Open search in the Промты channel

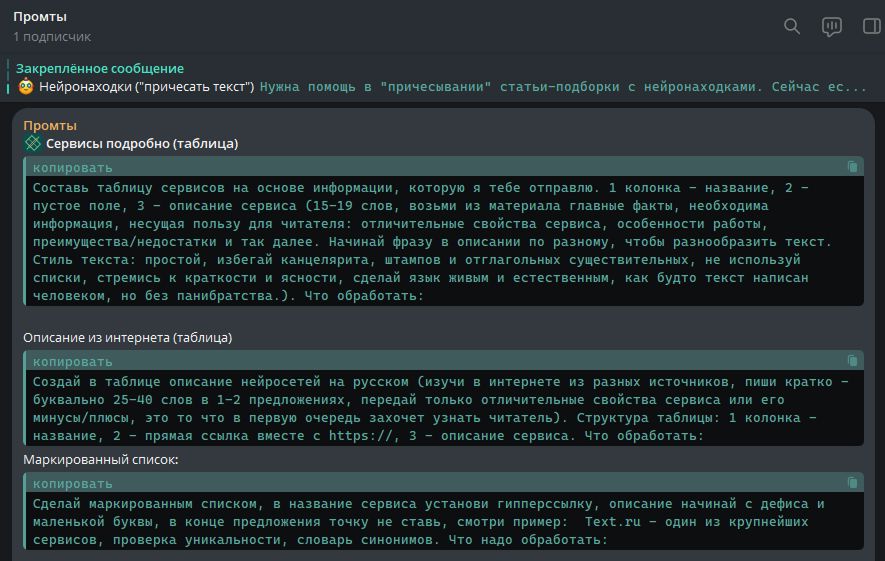[792, 27]
